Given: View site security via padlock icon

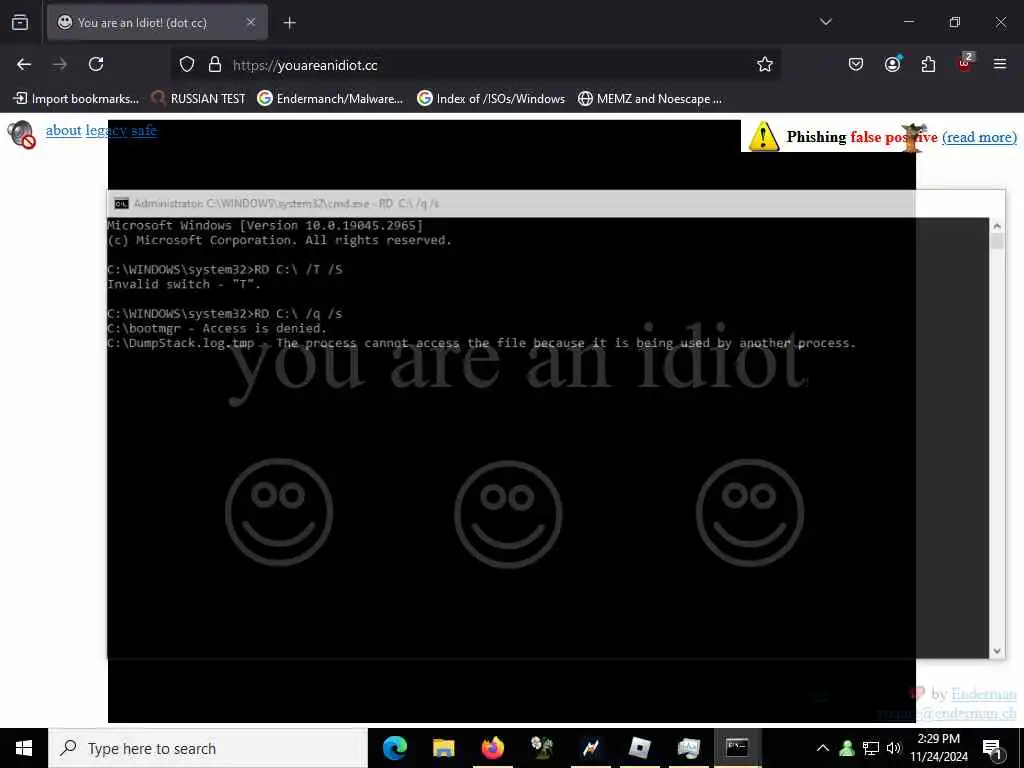Looking at the screenshot, I should 215,65.
